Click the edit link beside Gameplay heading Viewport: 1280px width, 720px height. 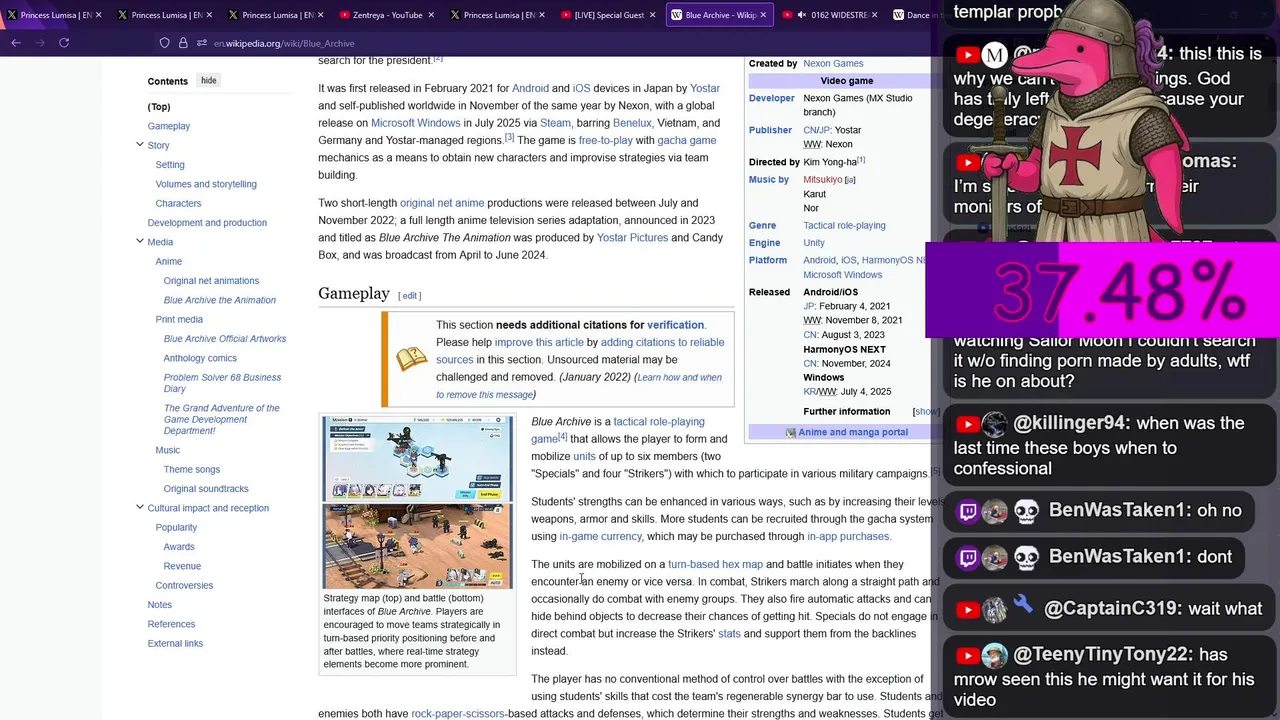click(410, 296)
